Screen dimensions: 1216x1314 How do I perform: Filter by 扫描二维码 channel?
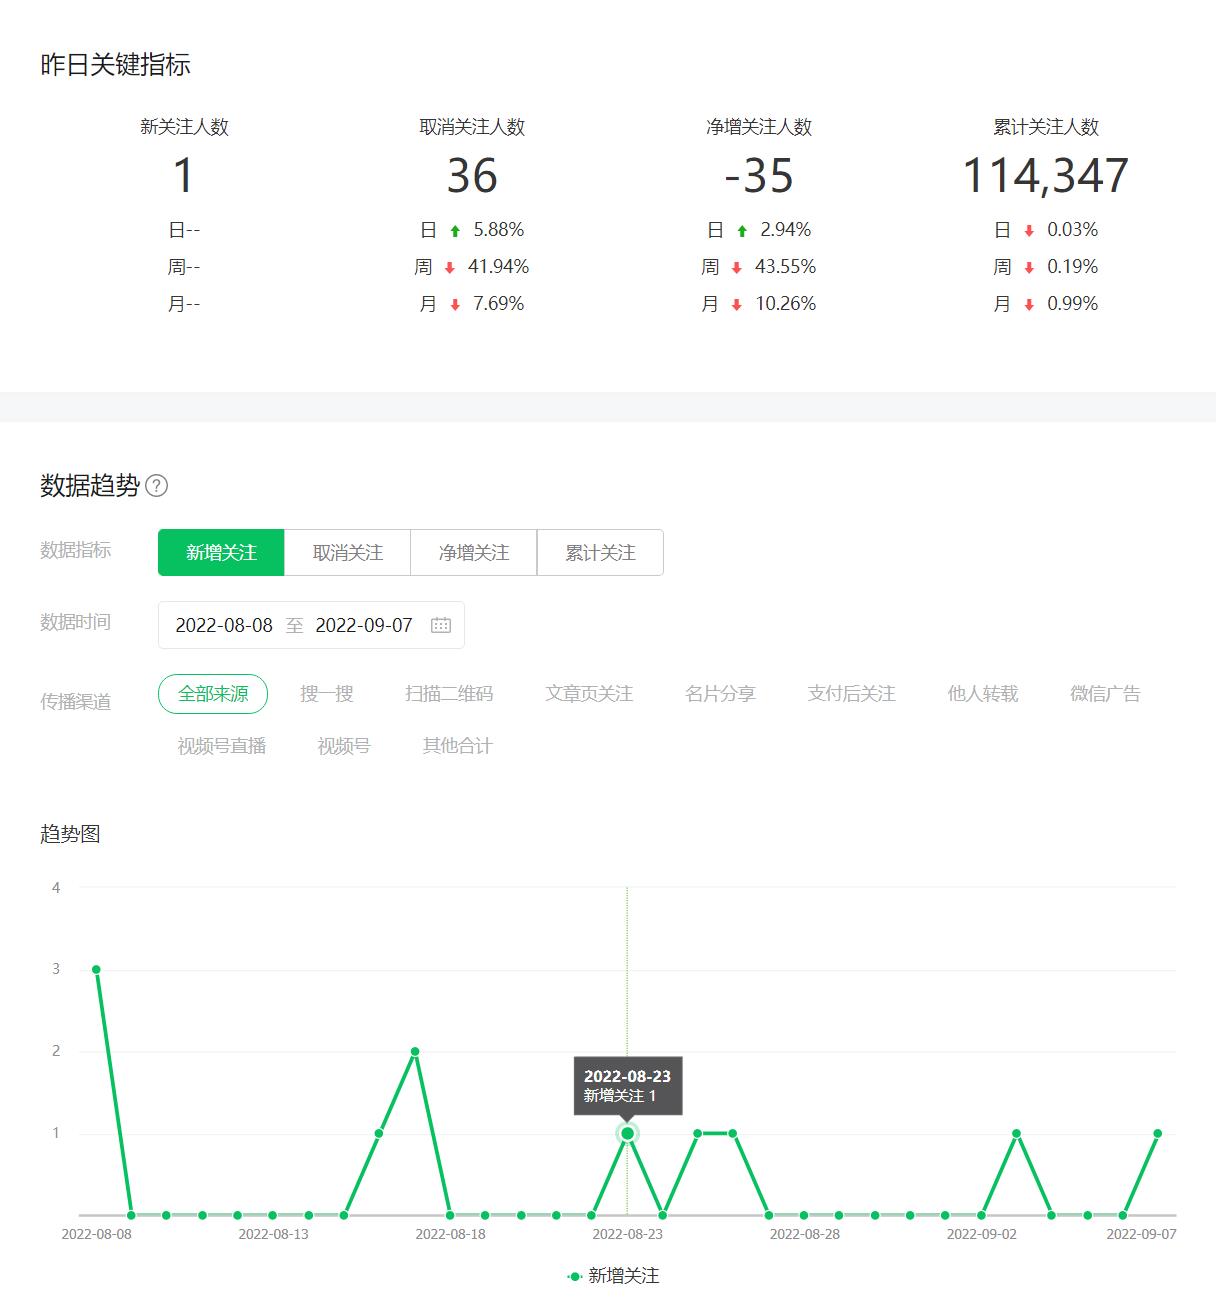pyautogui.click(x=449, y=694)
